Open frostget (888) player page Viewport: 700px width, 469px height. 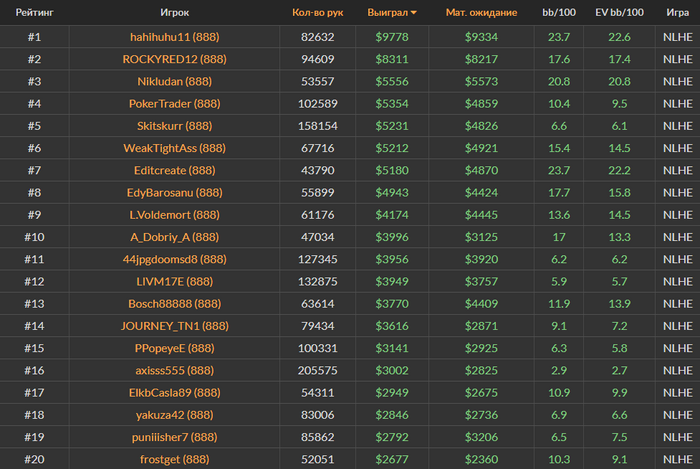[x=175, y=459]
